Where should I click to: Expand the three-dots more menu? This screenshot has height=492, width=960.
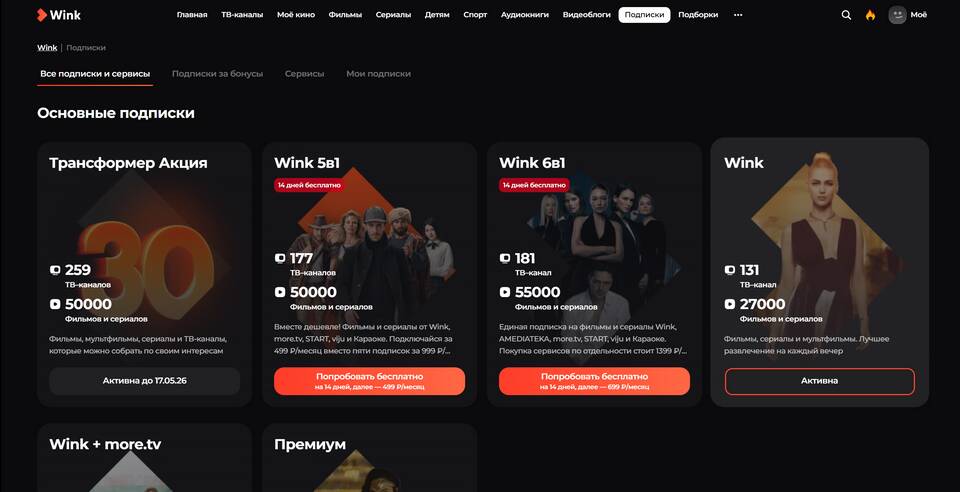[x=738, y=15]
